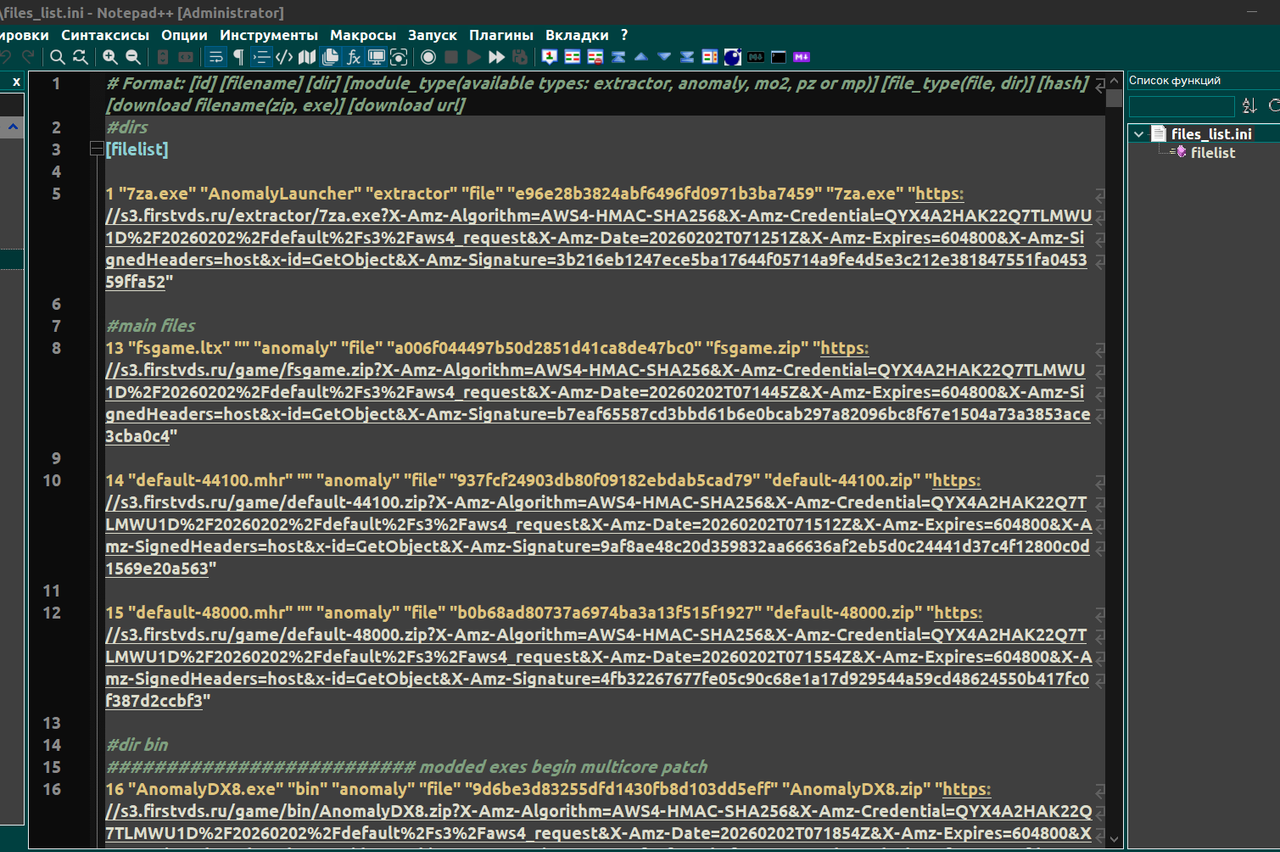Open the console terminal plugin icon
Image resolution: width=1280 pixels, height=852 pixels.
pos(779,57)
